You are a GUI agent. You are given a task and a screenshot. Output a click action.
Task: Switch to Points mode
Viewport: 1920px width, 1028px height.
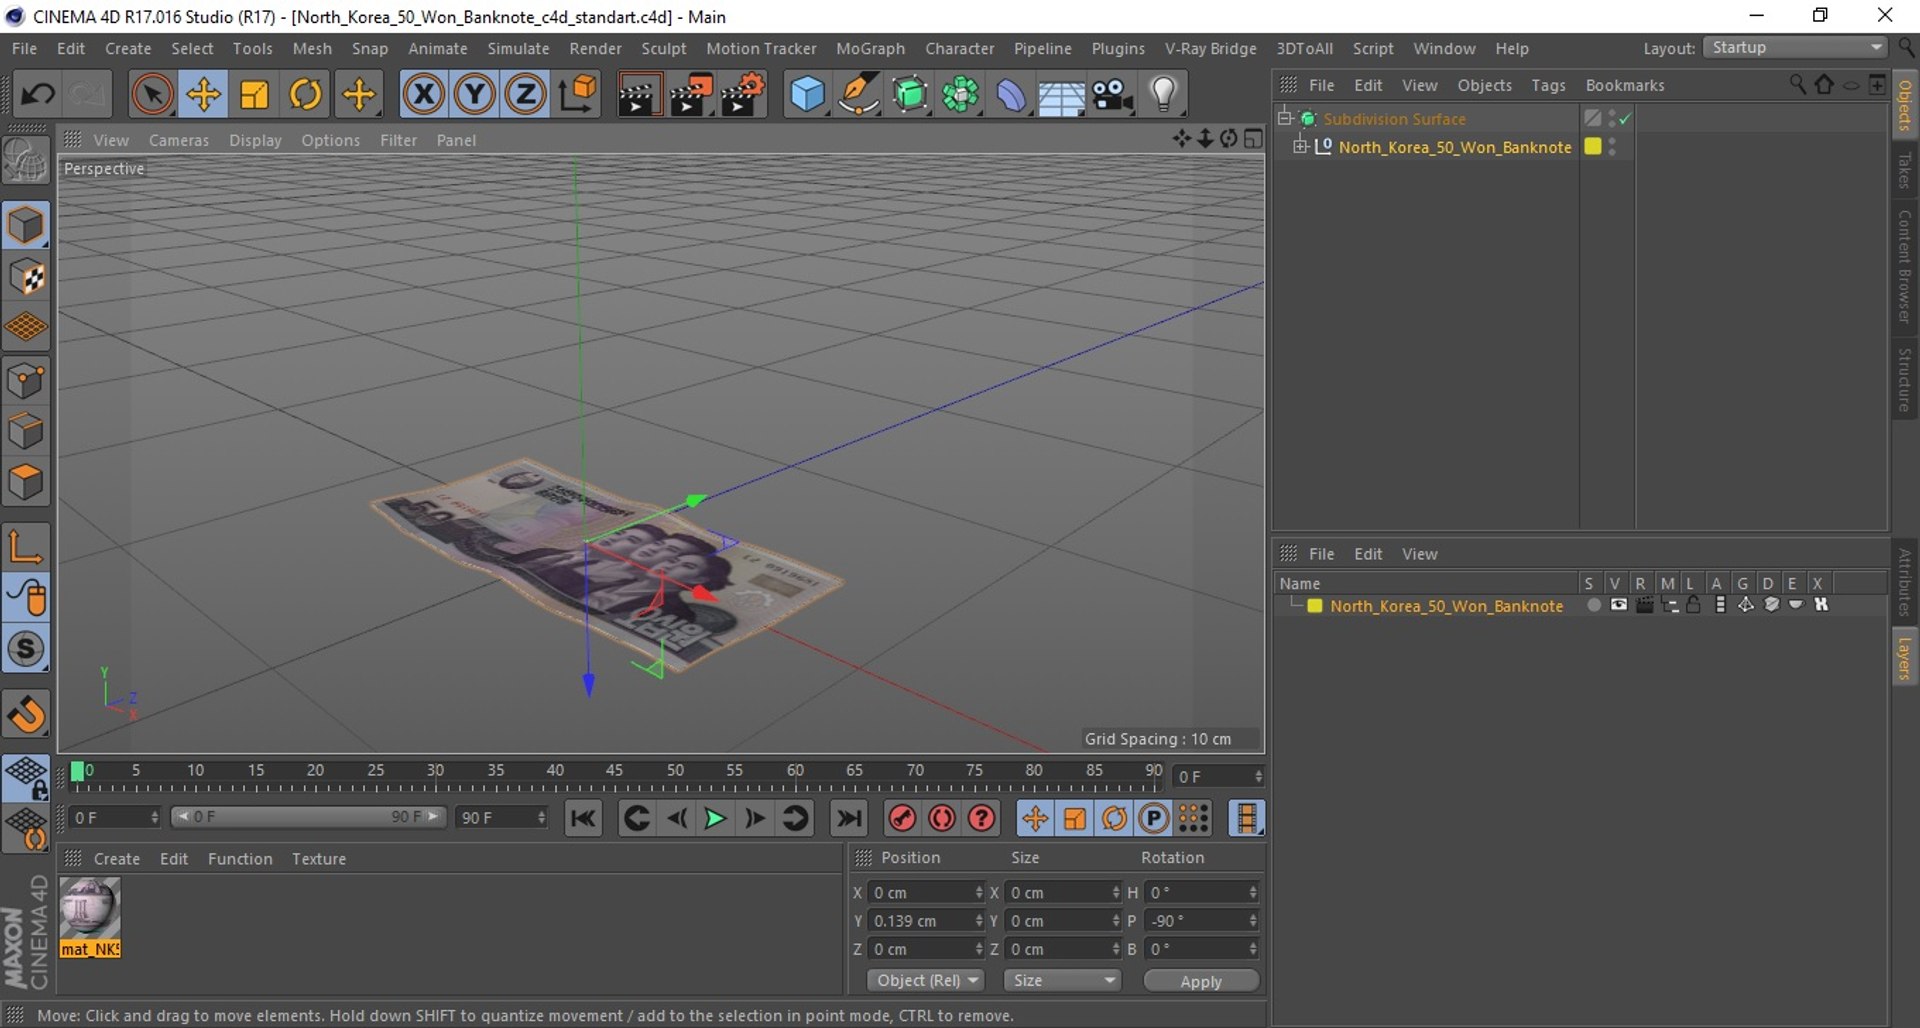(26, 381)
